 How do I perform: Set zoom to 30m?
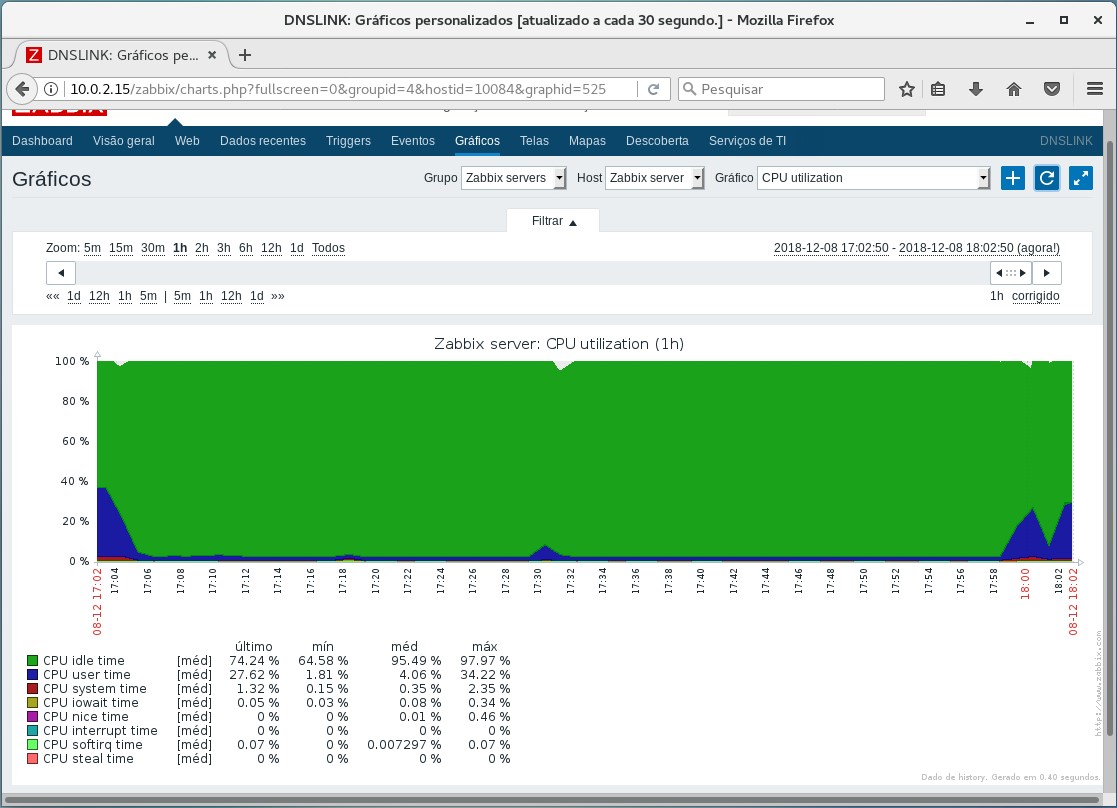pyautogui.click(x=152, y=248)
